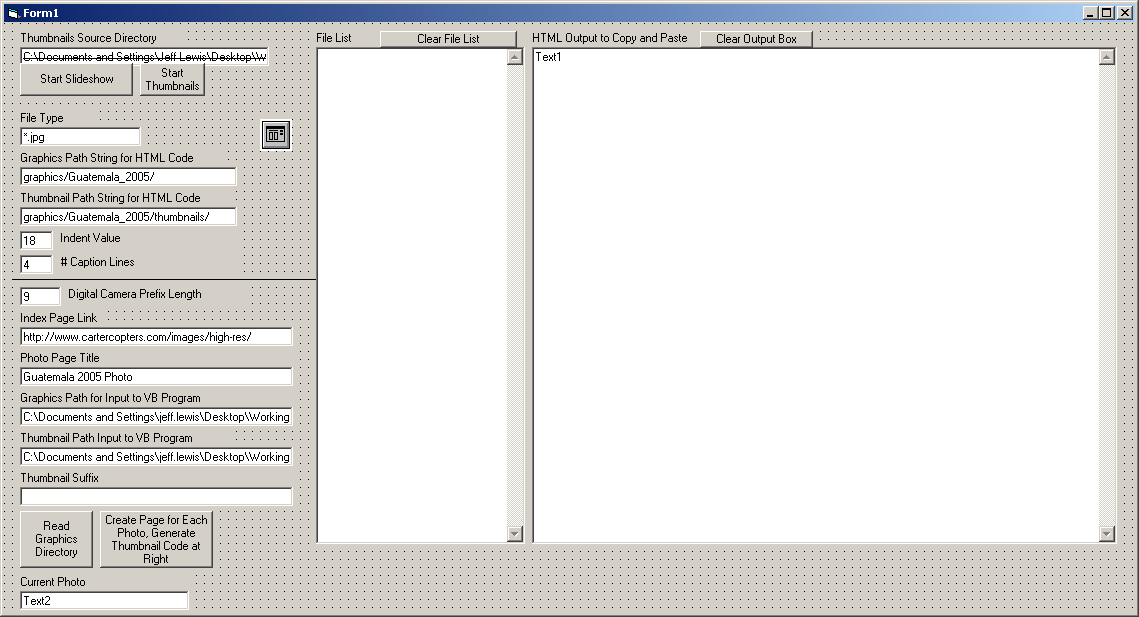Click Digital Camera Prefix Length field

40,297
